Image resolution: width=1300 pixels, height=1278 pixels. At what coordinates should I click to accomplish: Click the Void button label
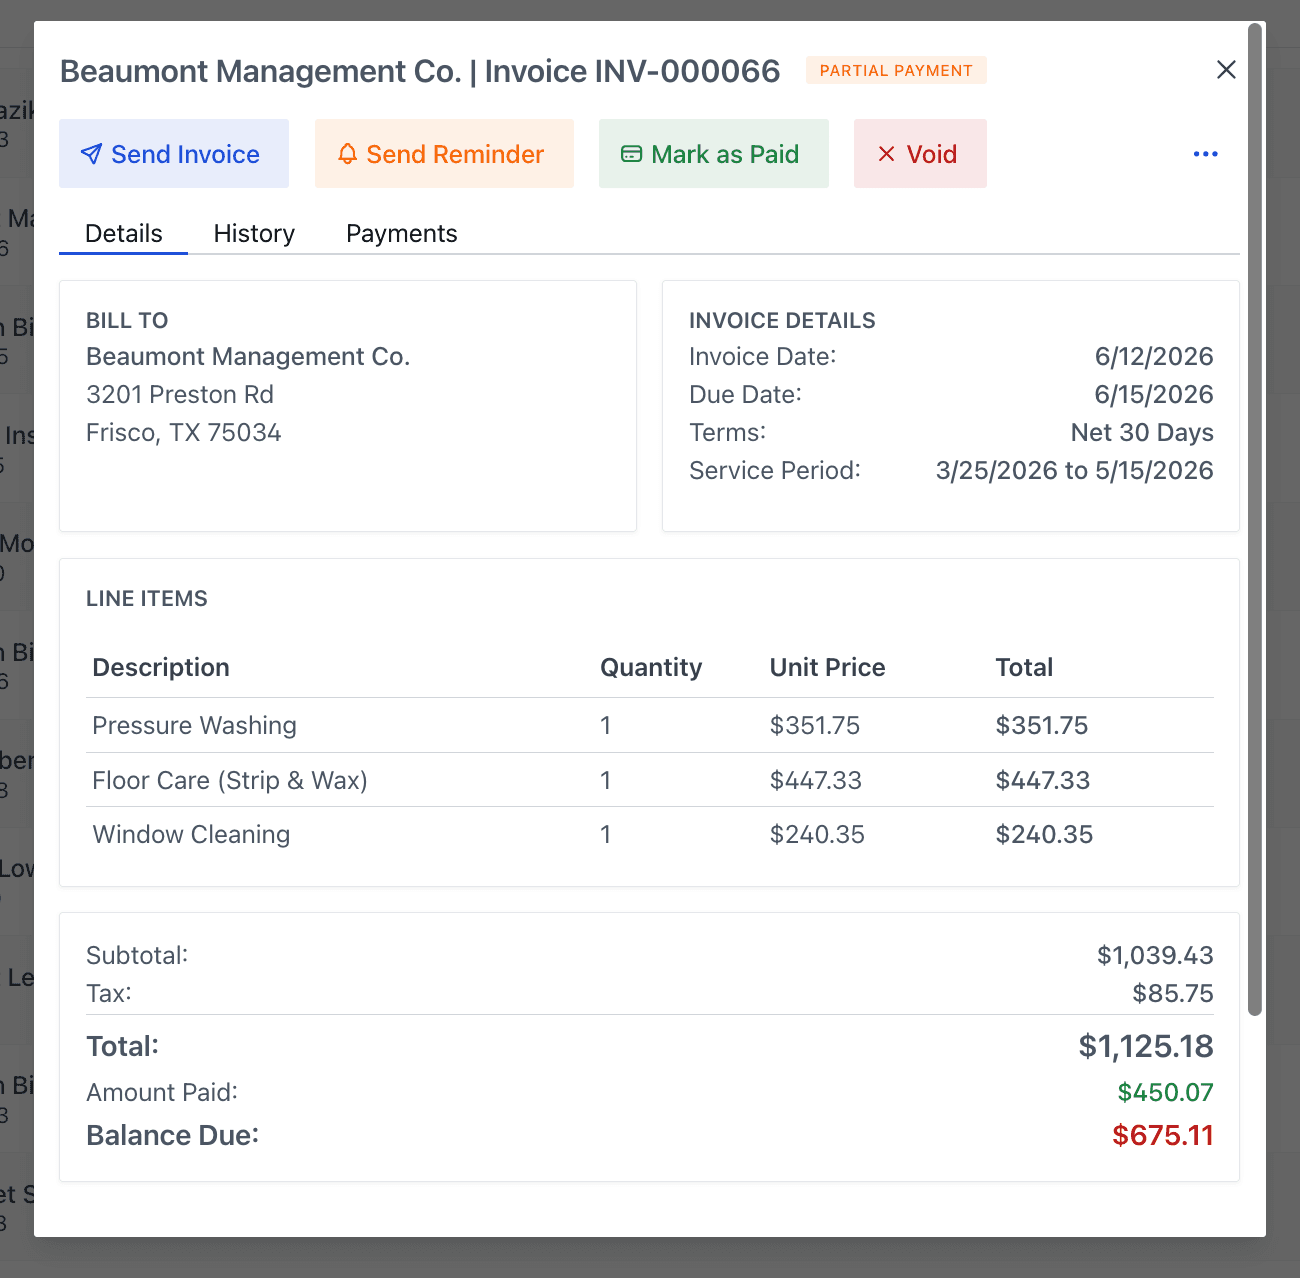[x=932, y=154]
